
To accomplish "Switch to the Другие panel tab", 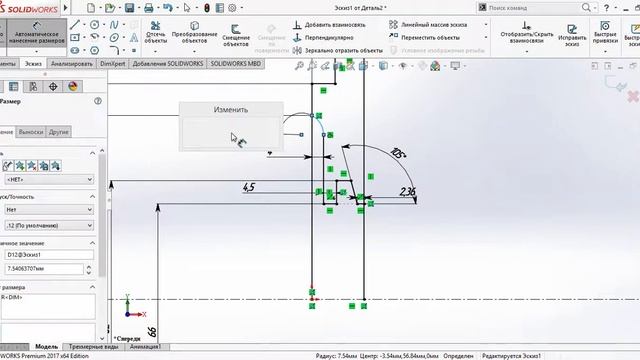I will 59,132.
